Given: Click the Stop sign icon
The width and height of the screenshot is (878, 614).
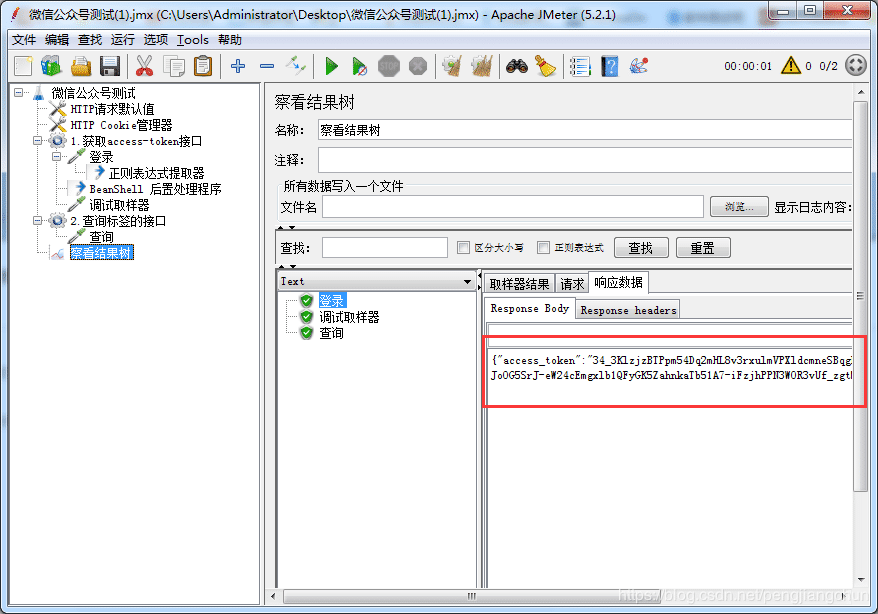Looking at the screenshot, I should click(389, 66).
